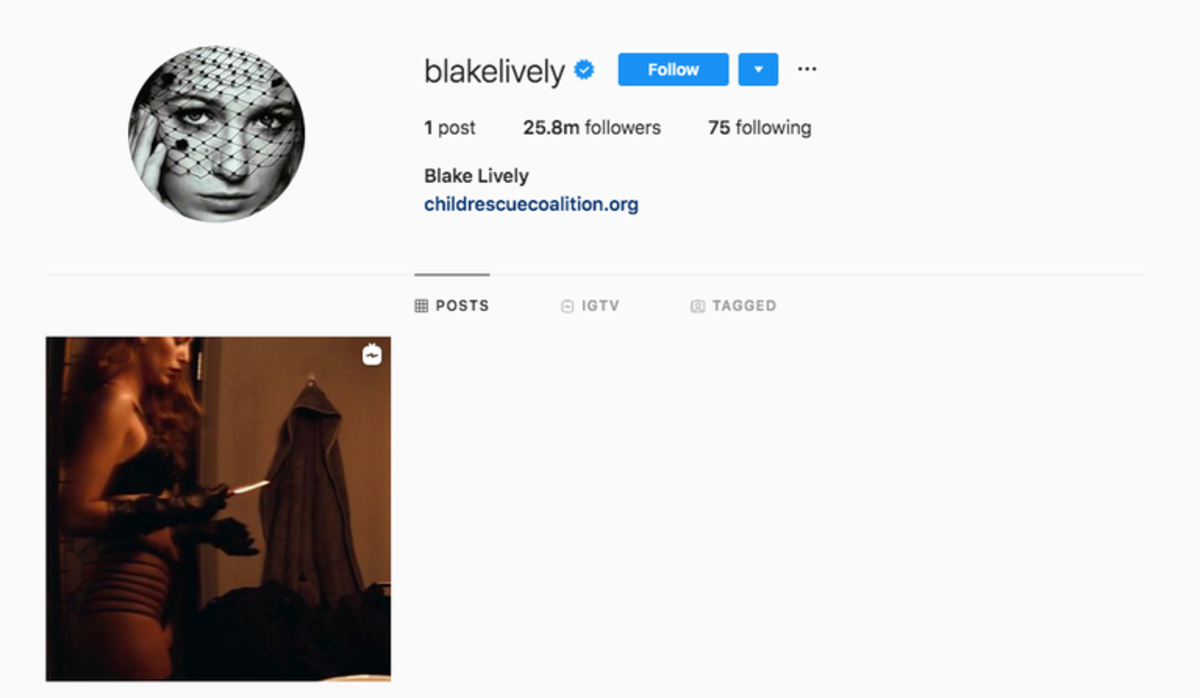Switch to the TAGGED tab

click(x=733, y=306)
